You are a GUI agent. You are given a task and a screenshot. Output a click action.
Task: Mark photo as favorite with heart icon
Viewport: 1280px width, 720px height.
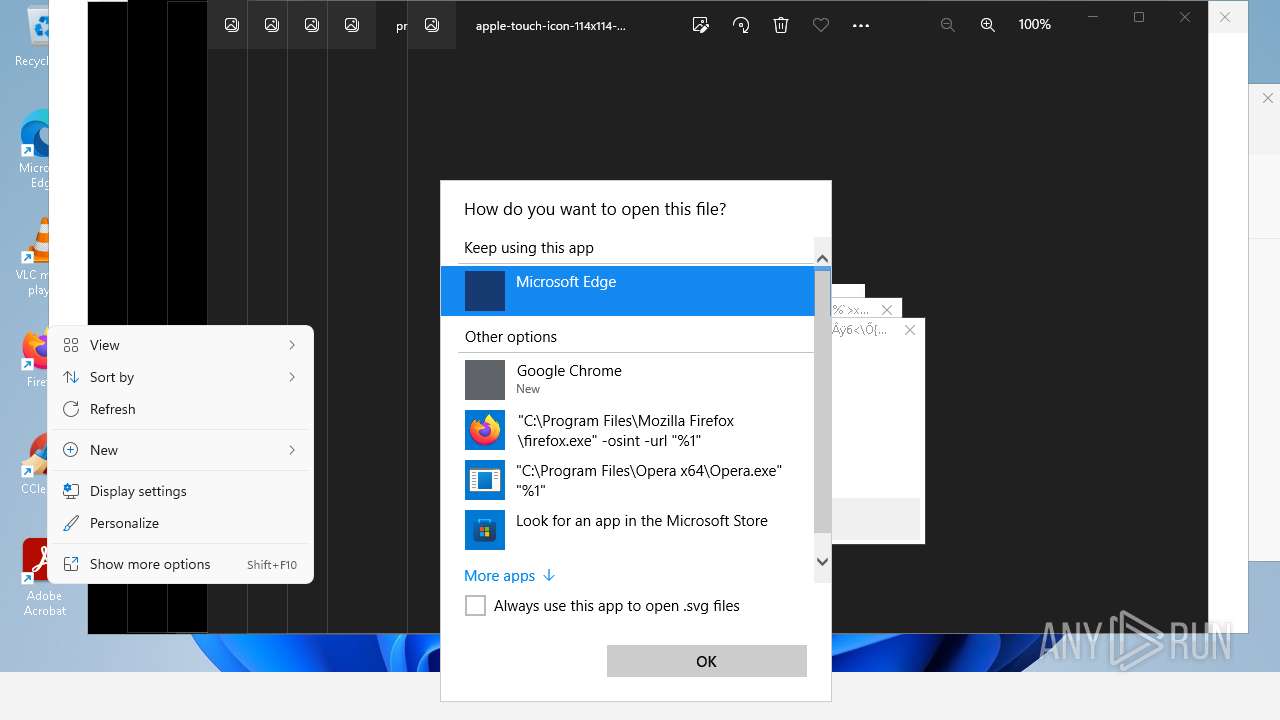821,25
